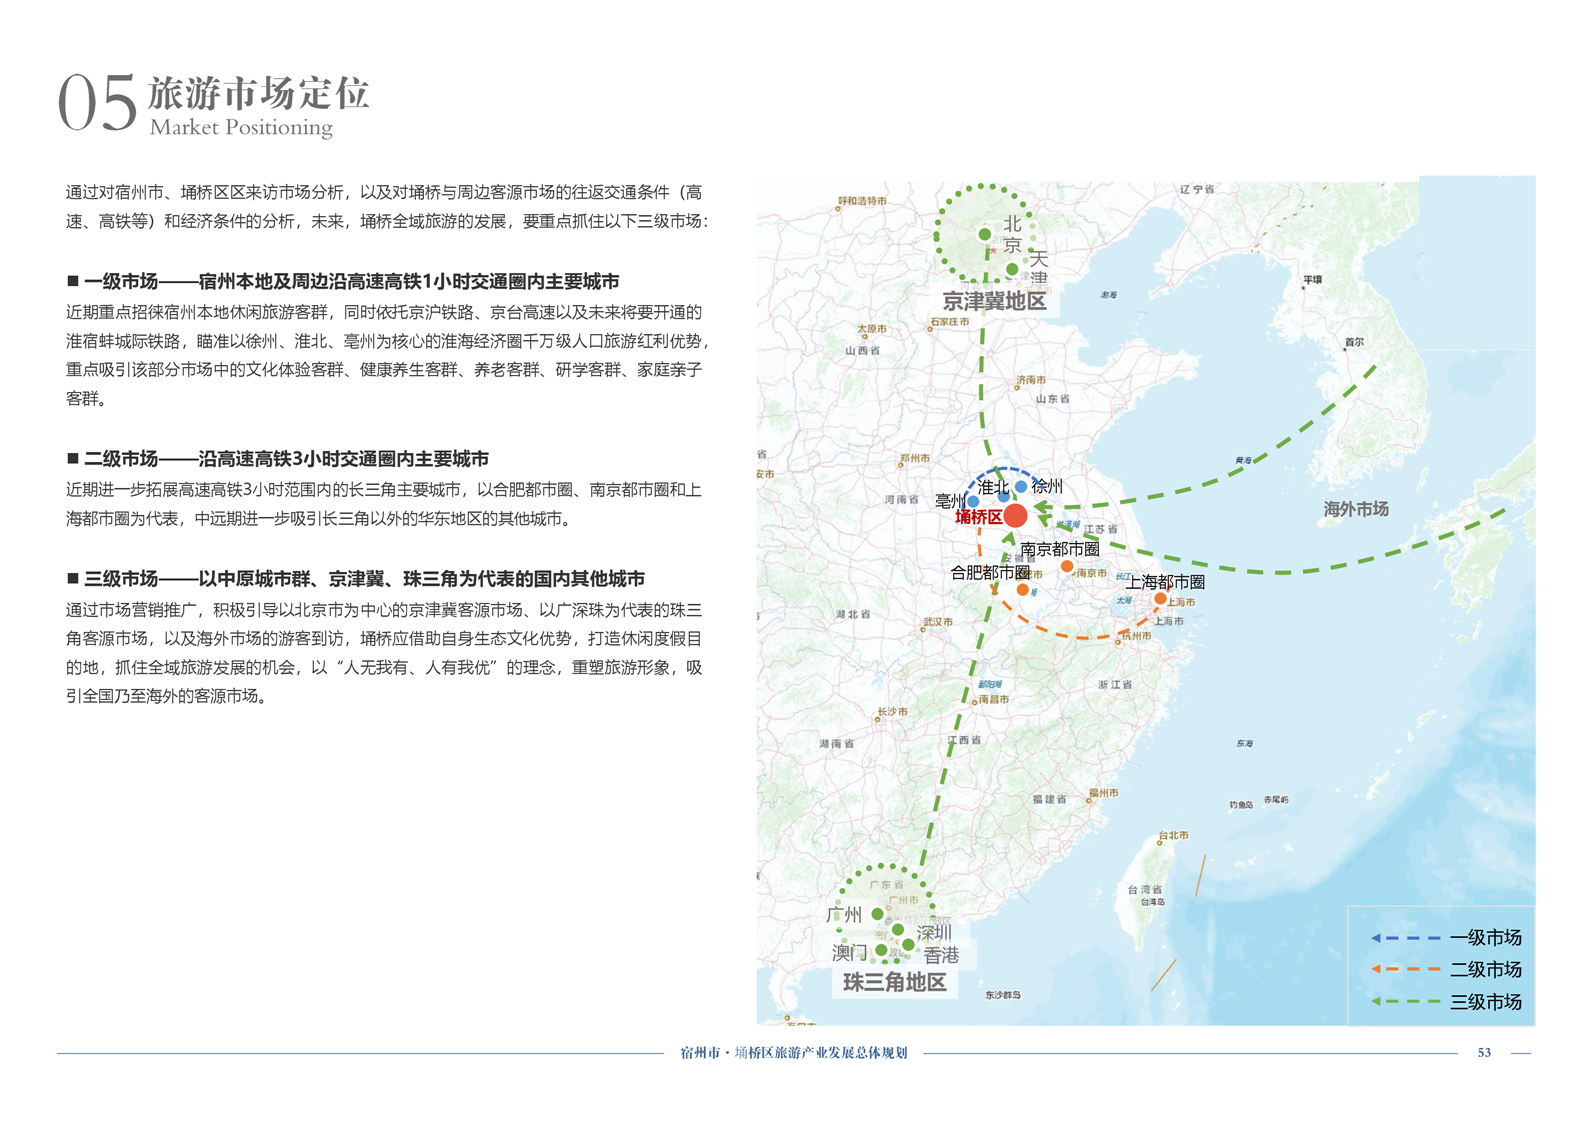Click the red 埇桥区 marker on map

tap(1015, 515)
